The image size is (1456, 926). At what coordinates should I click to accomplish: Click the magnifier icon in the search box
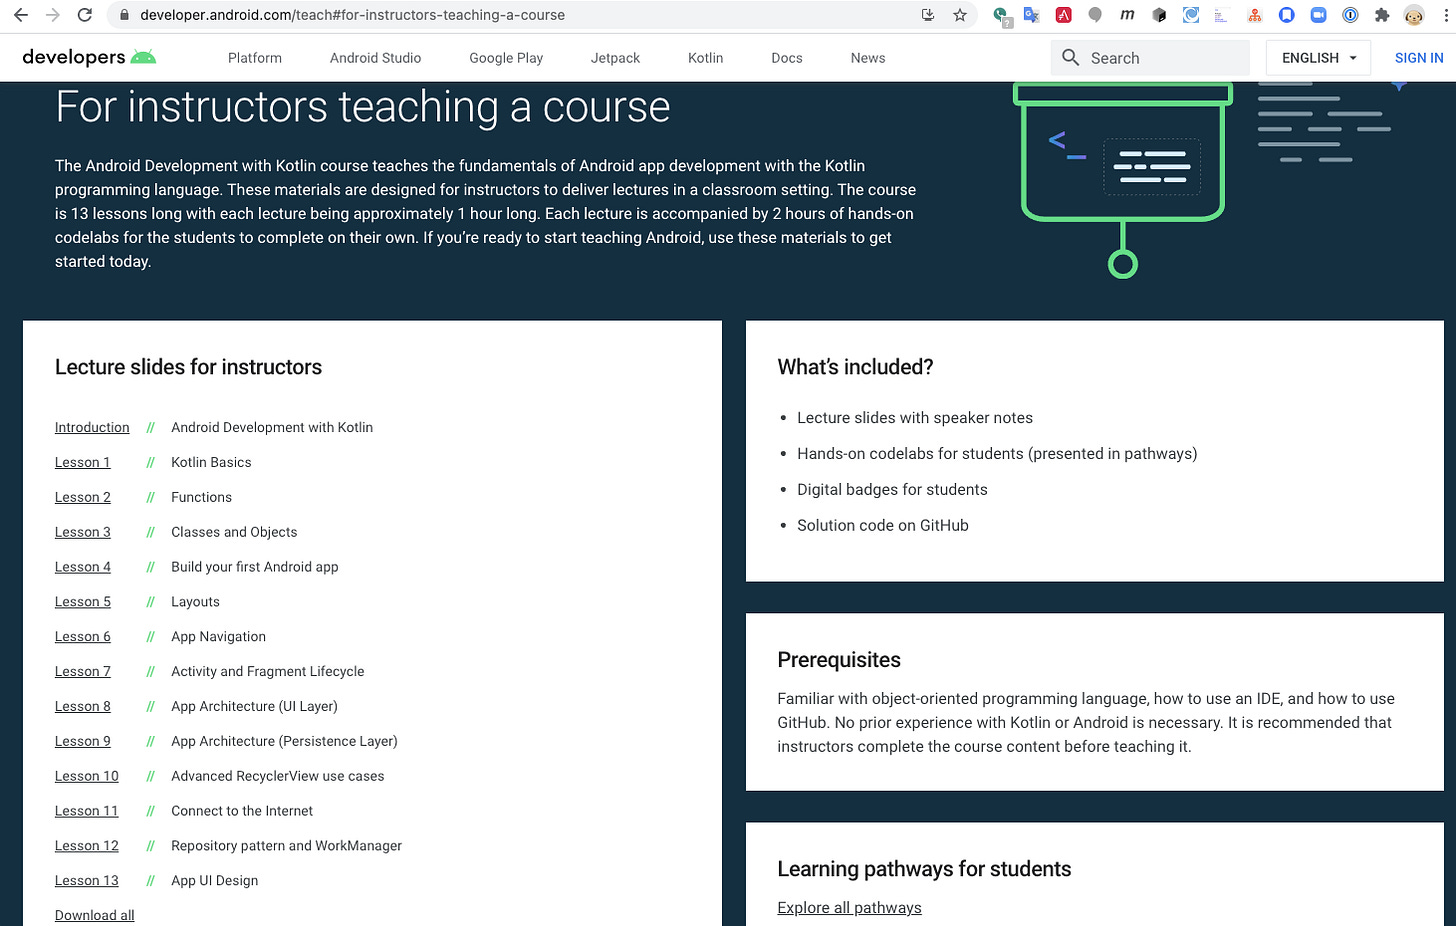[x=1070, y=58]
